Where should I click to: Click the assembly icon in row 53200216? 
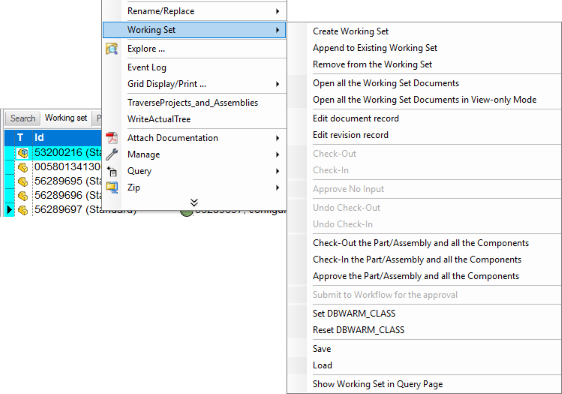[23, 153]
